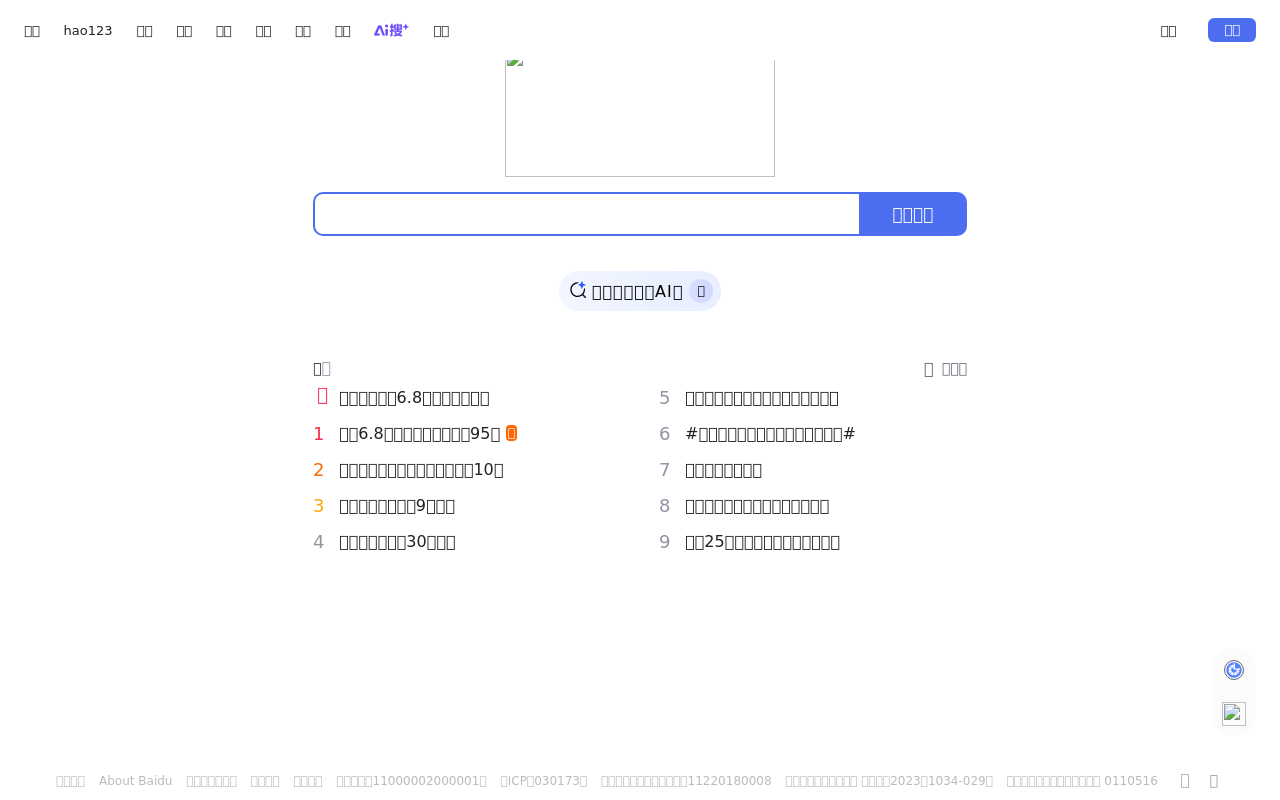Open hot search item ranked 4
The height and width of the screenshot is (800, 1280).
pos(397,542)
